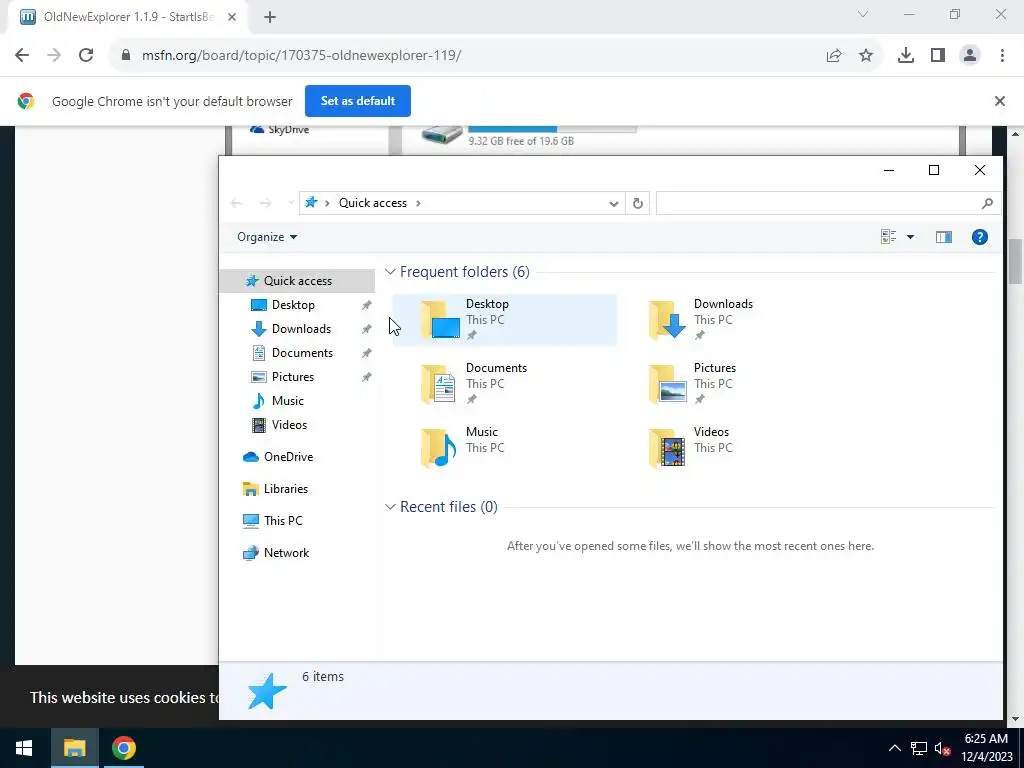Select the Downloads folder tile
Viewport: 1024px width, 768px height.
tap(731, 319)
